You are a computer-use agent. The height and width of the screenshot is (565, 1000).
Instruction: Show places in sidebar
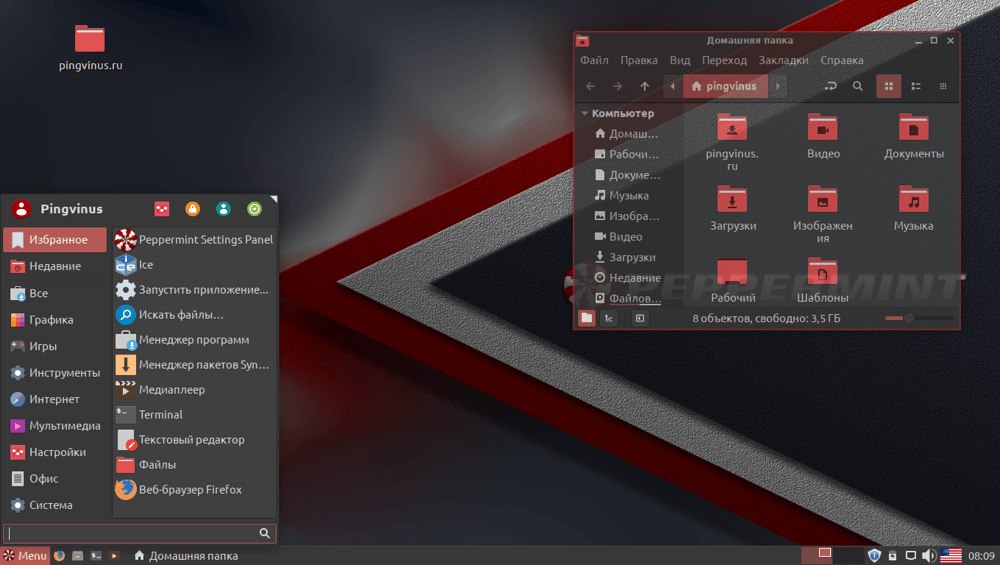click(587, 318)
